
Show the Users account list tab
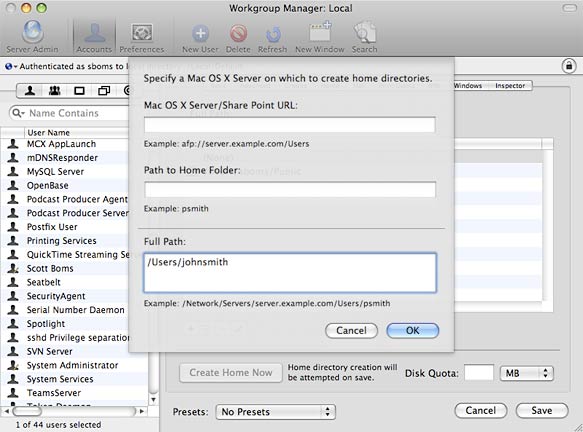click(30, 90)
